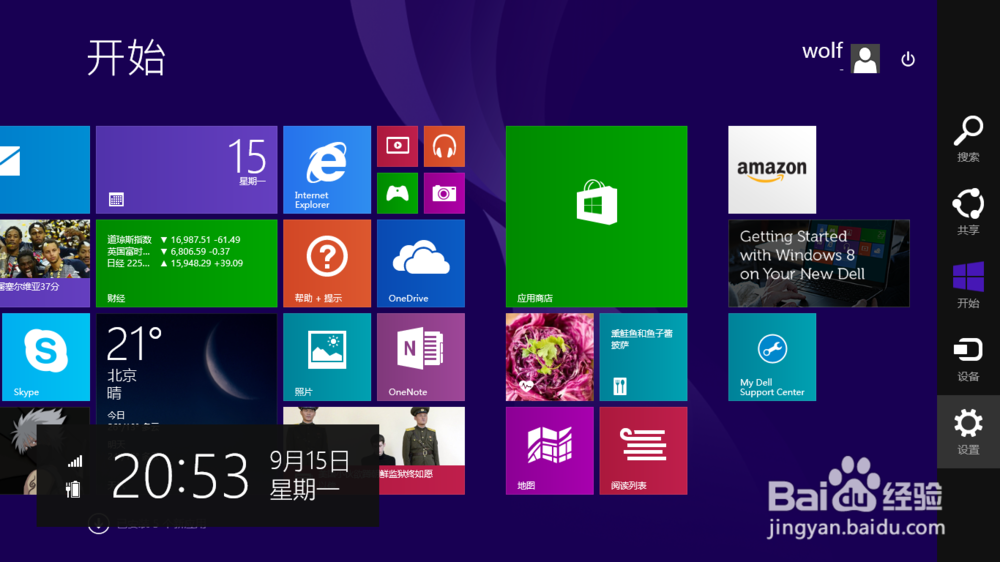The image size is (1000, 562).
Task: Open the News tile with soldiers photo
Action: tap(422, 451)
